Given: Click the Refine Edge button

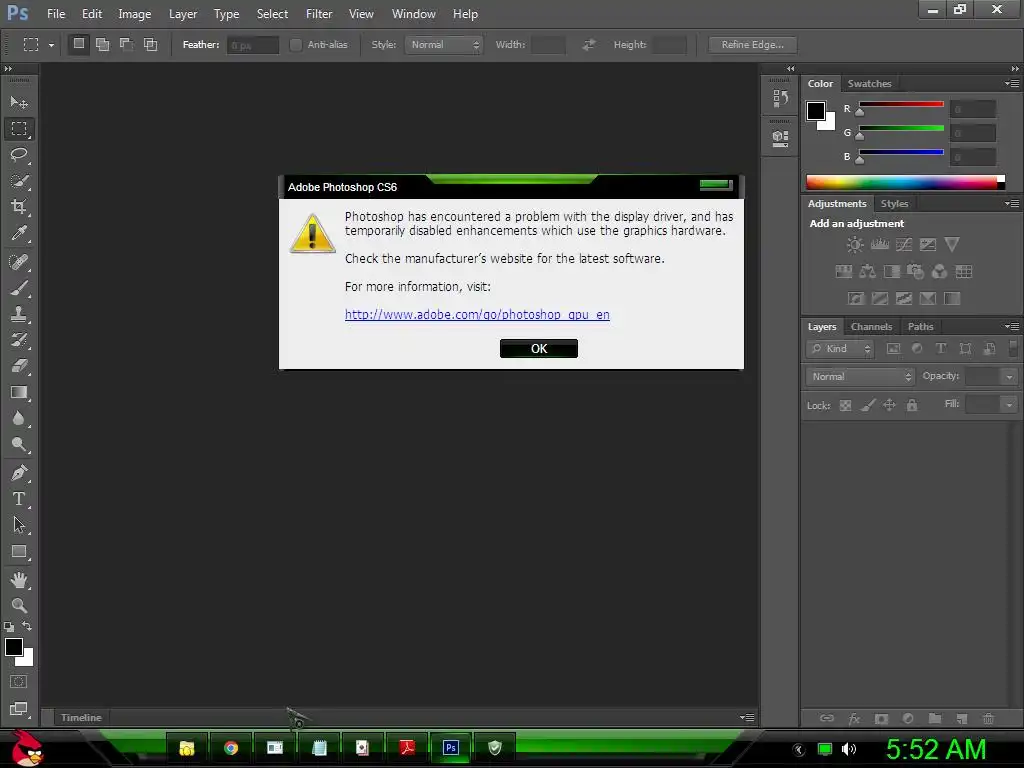Looking at the screenshot, I should pyautogui.click(x=752, y=44).
